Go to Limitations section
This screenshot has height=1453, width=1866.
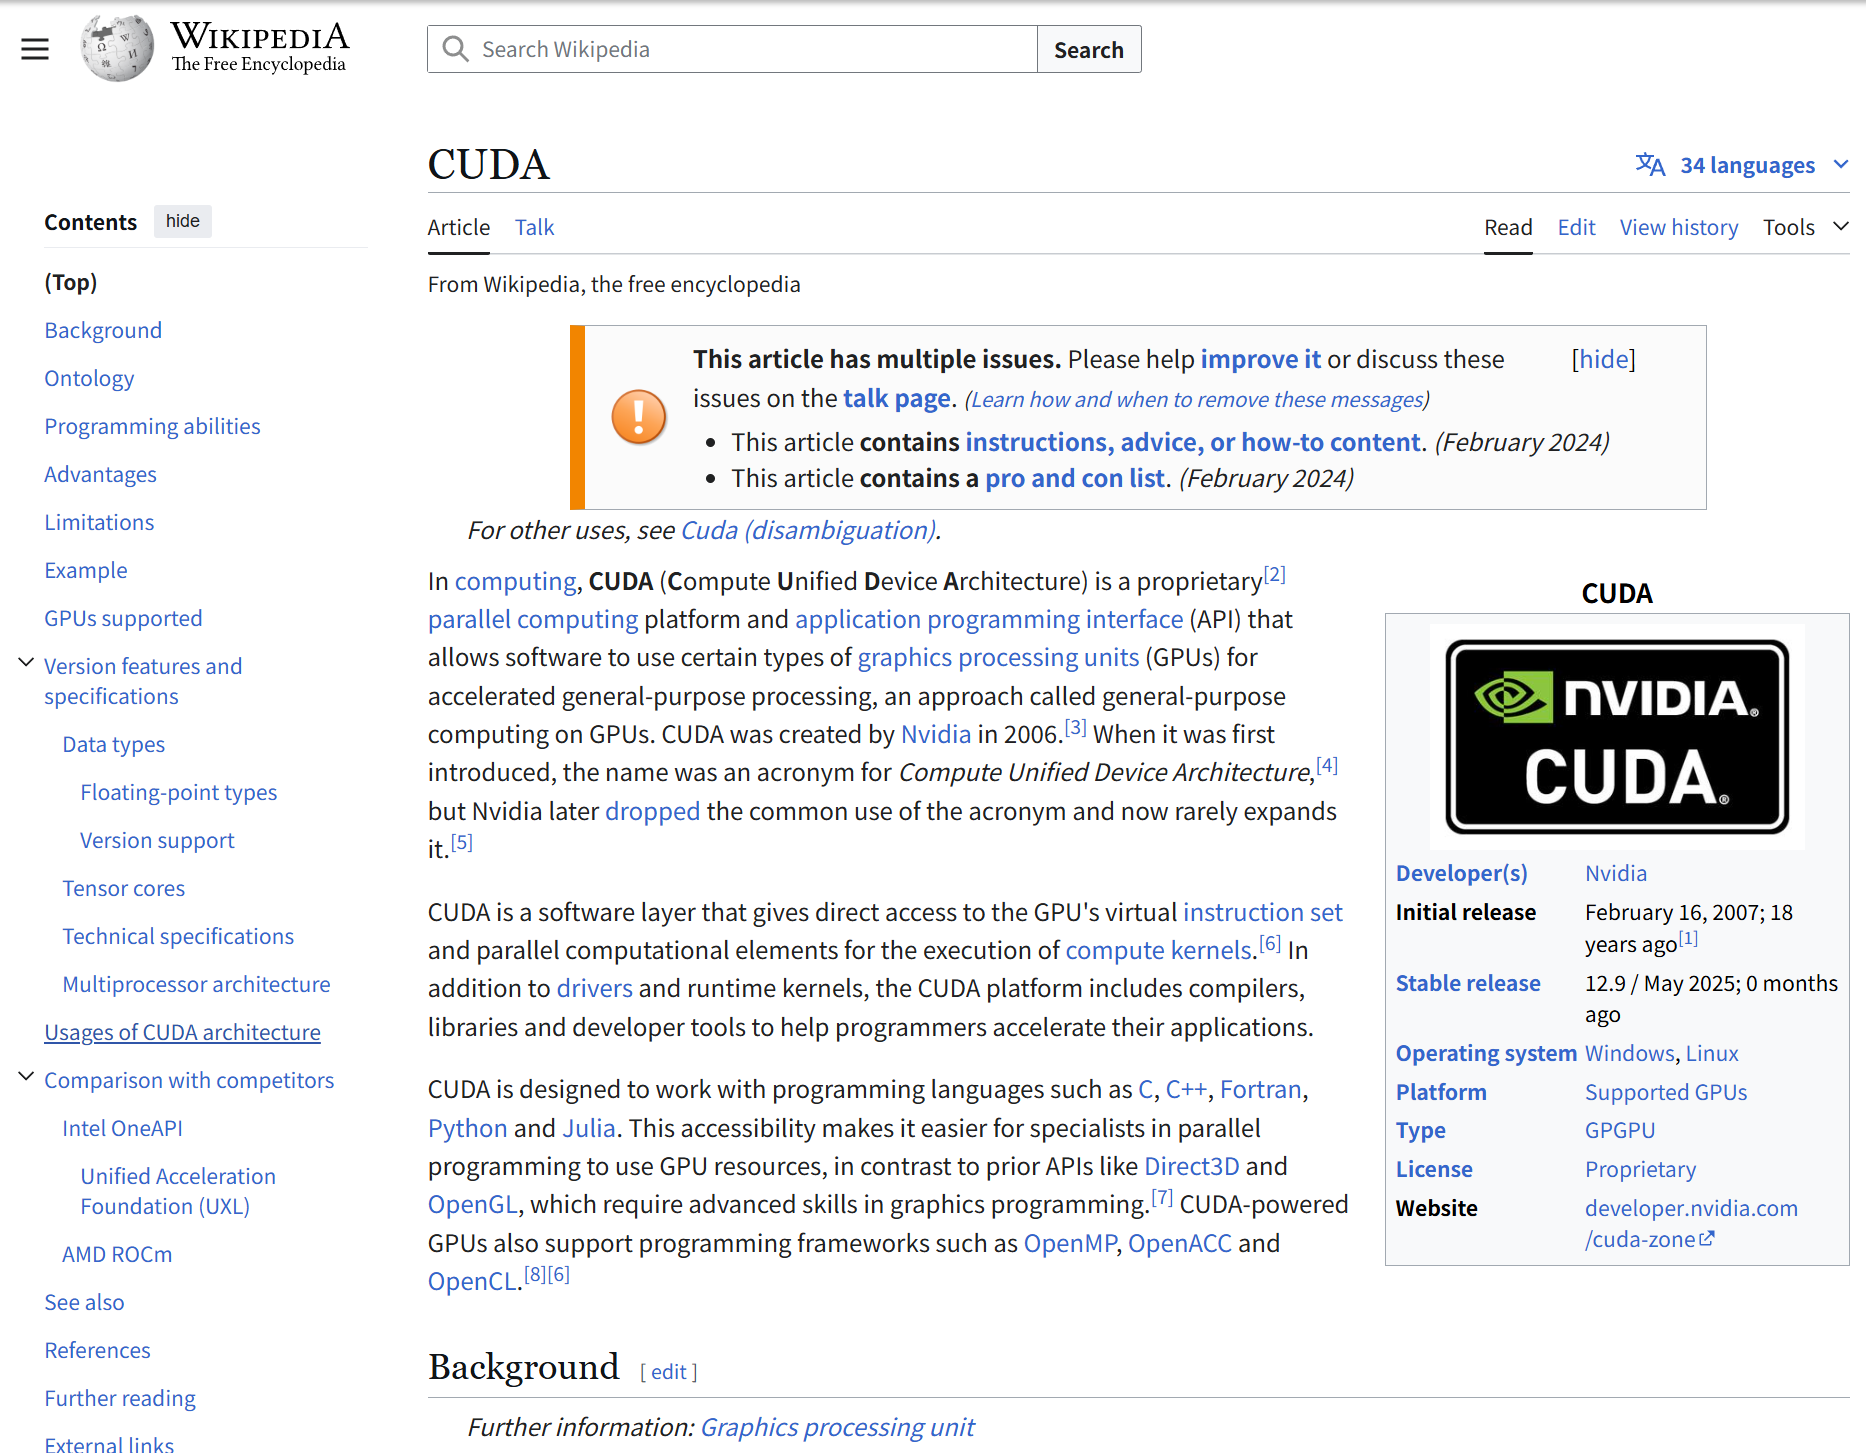pos(99,522)
